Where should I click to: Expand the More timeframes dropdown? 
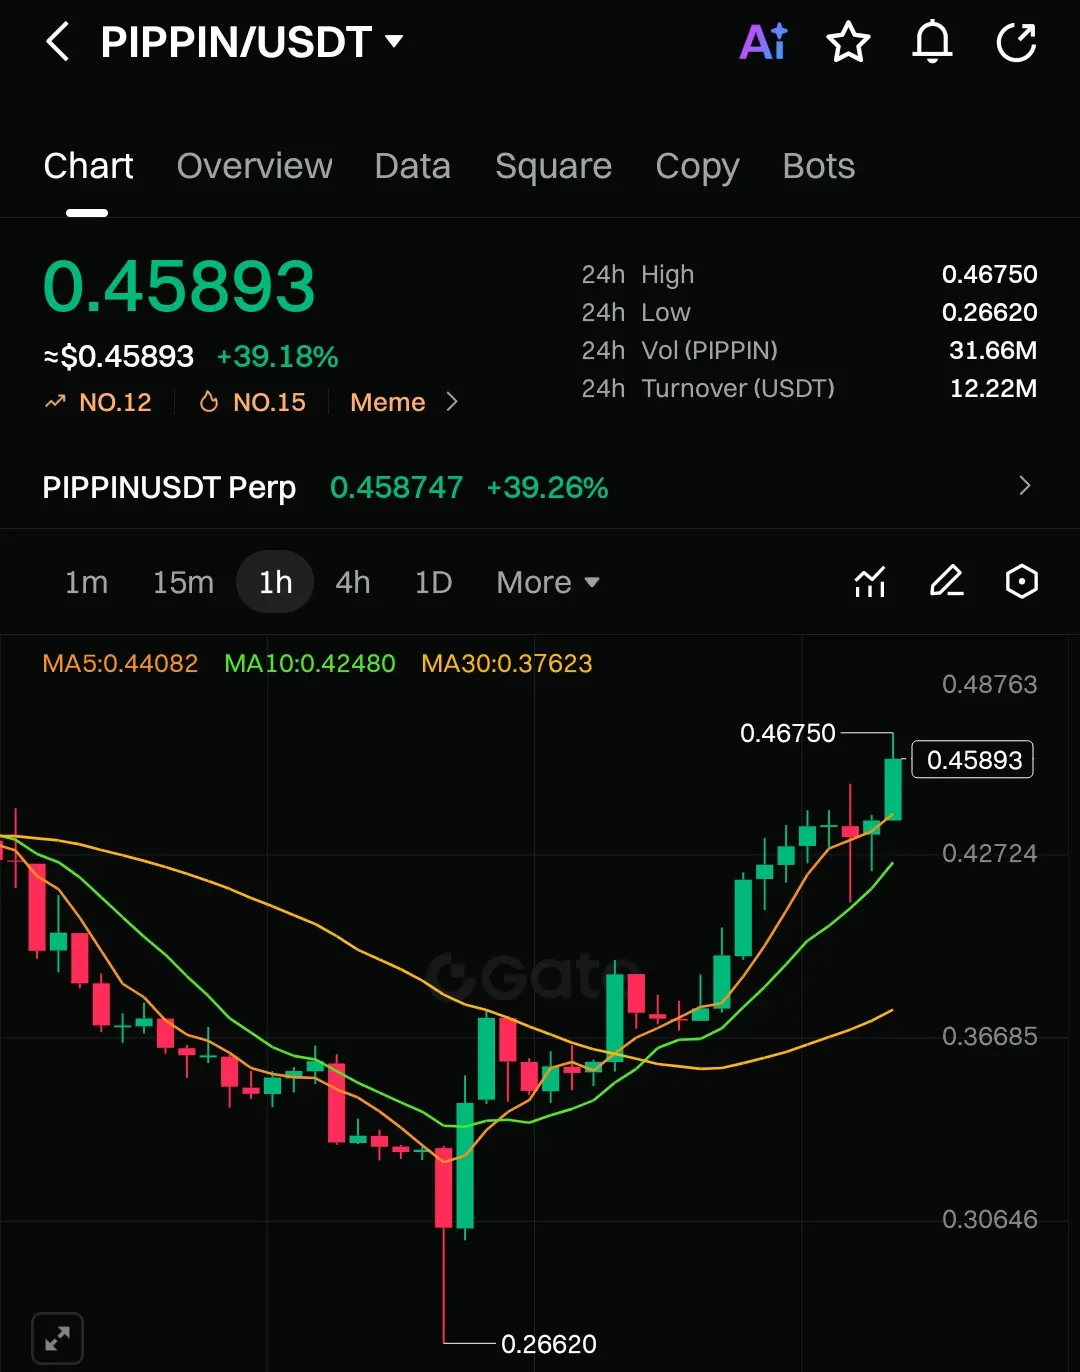(x=548, y=582)
